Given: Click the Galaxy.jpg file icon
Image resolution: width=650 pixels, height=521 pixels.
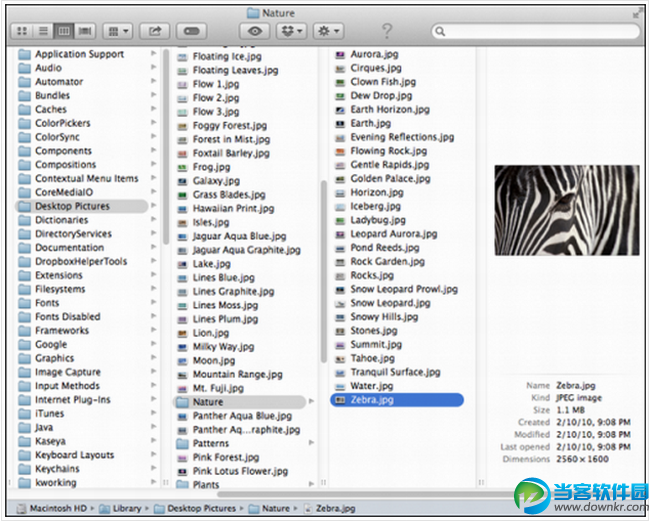Looking at the screenshot, I should [182, 181].
